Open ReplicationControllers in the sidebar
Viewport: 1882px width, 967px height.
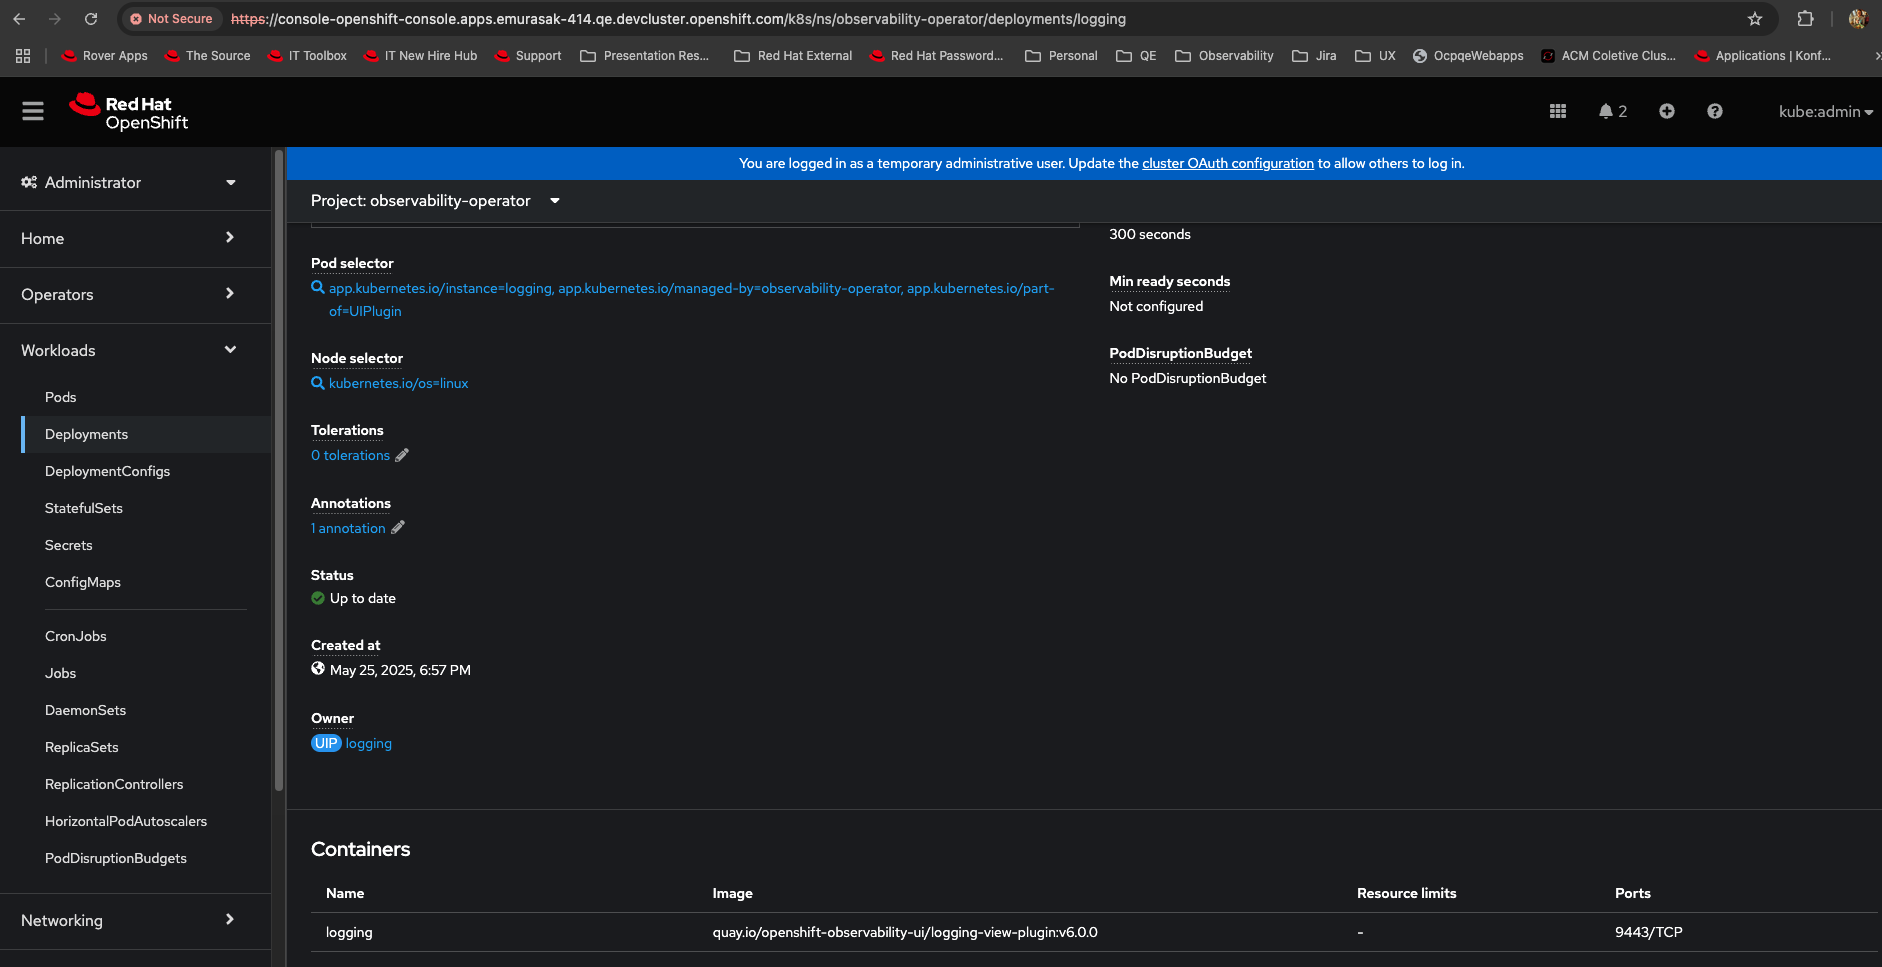coord(114,784)
